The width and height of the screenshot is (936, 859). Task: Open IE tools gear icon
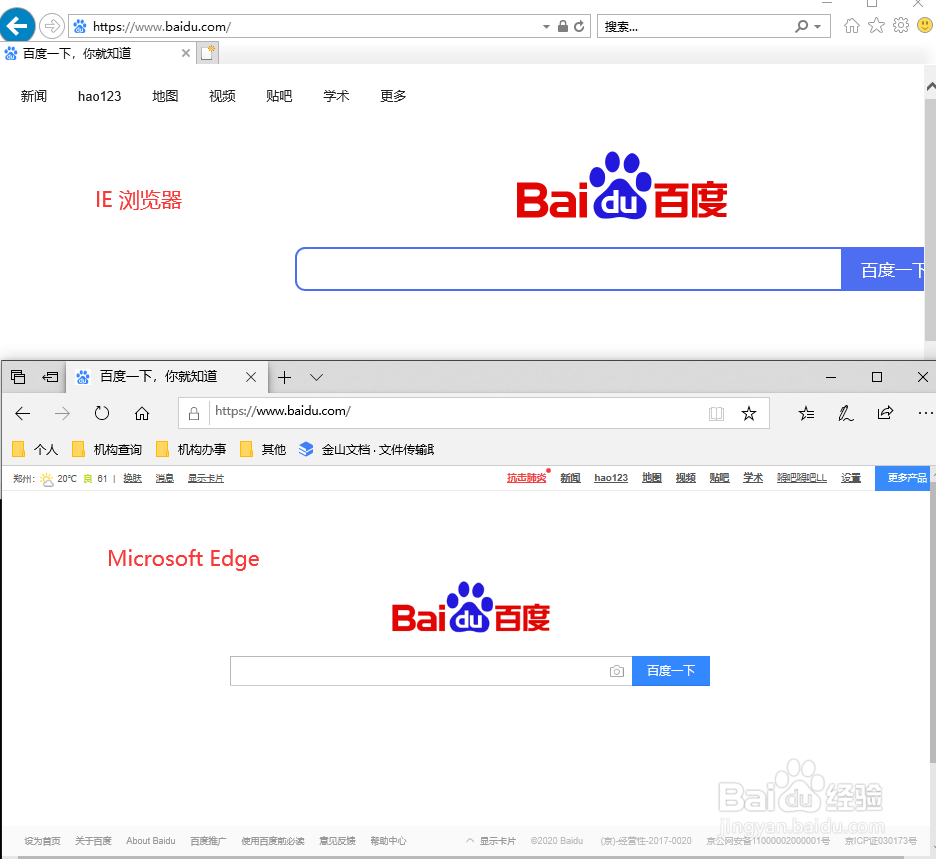(901, 26)
